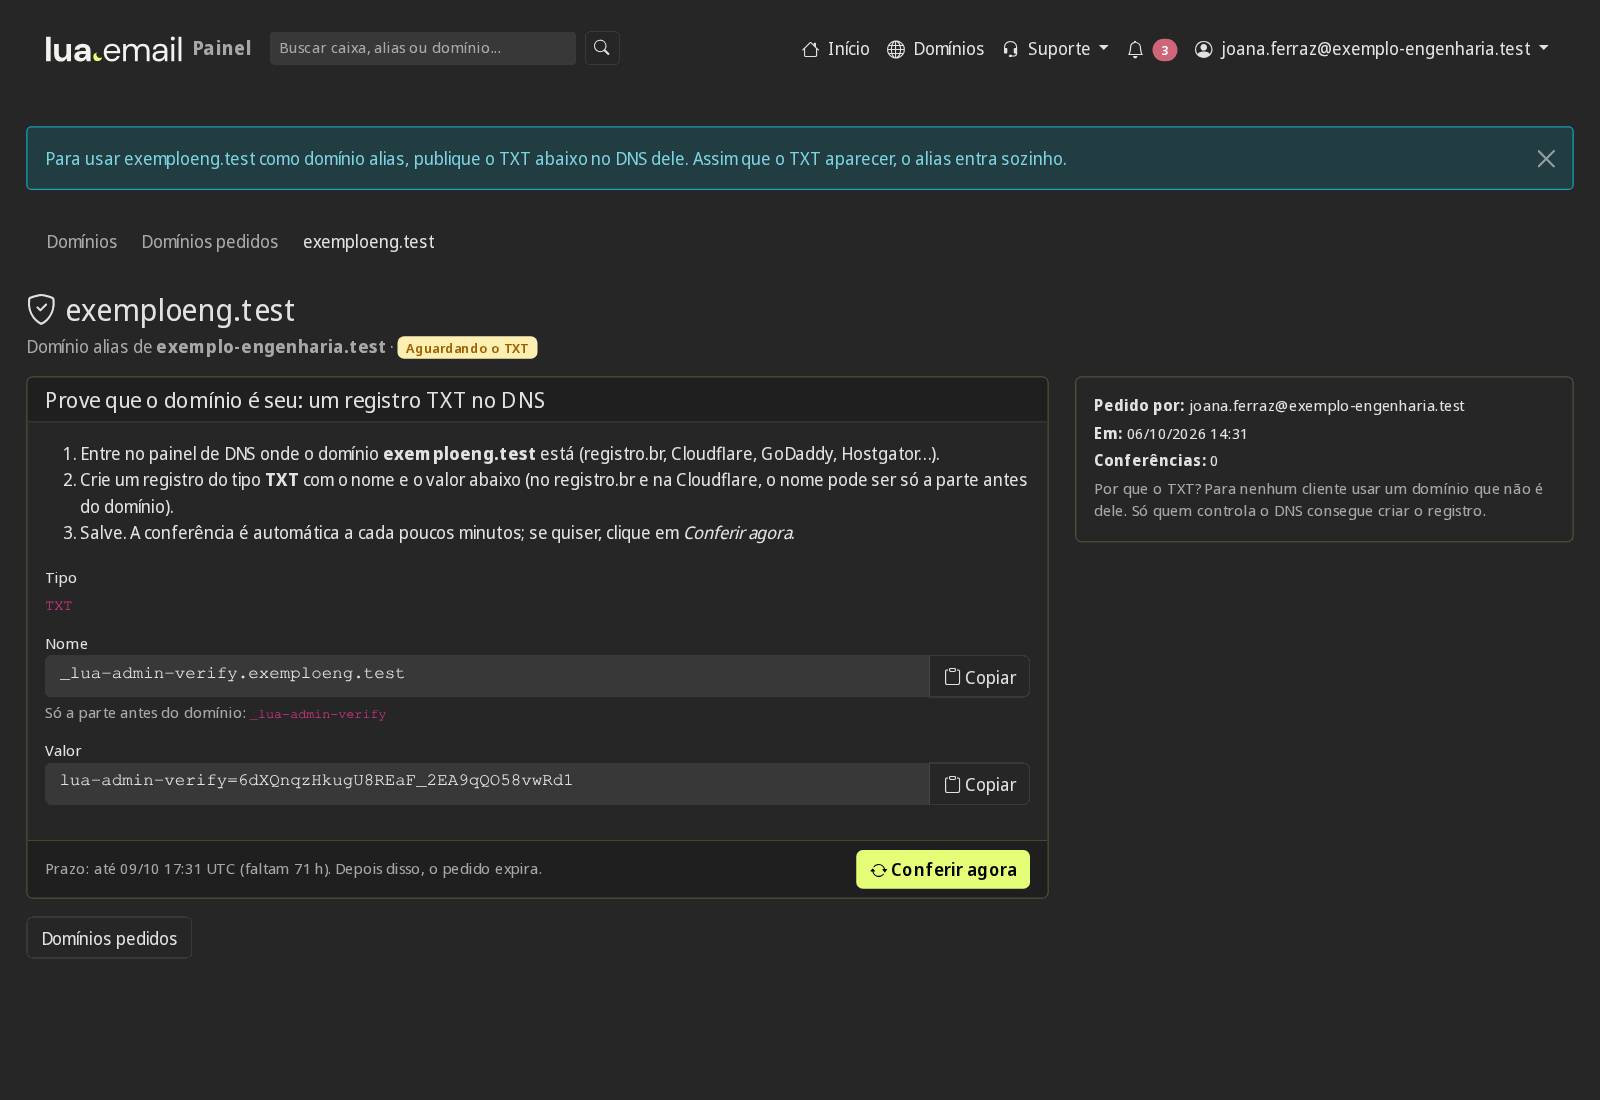The width and height of the screenshot is (1600, 1100).
Task: Click the TXT type value under Tipo
Action: coord(59,606)
